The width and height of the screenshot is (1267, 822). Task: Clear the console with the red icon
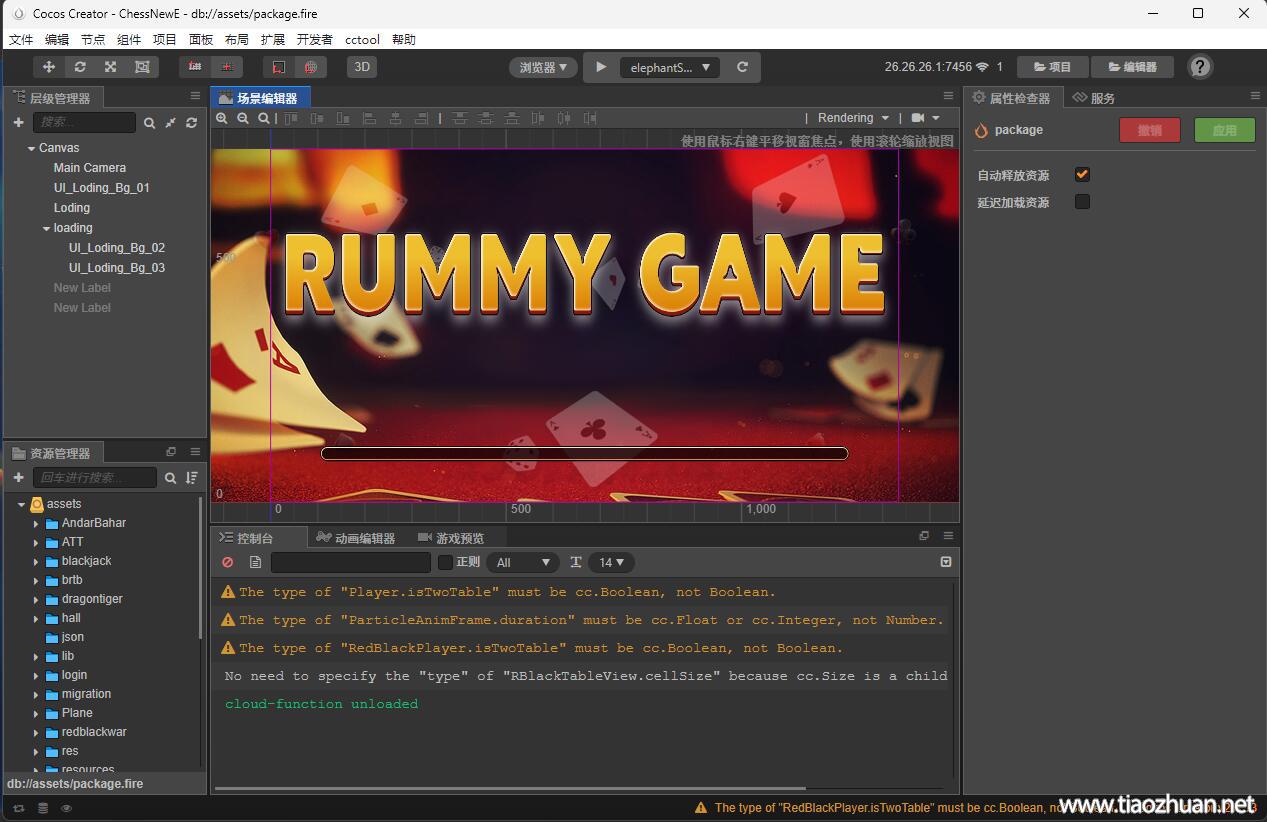click(x=228, y=563)
